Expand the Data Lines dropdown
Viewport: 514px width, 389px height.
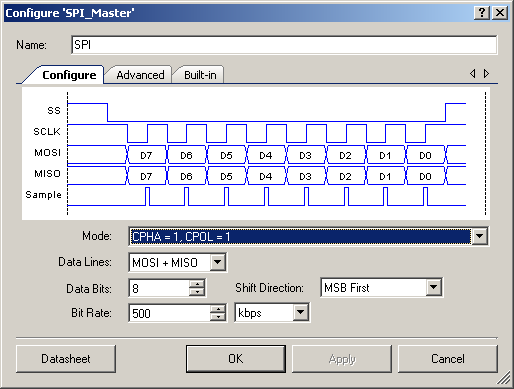coord(218,262)
